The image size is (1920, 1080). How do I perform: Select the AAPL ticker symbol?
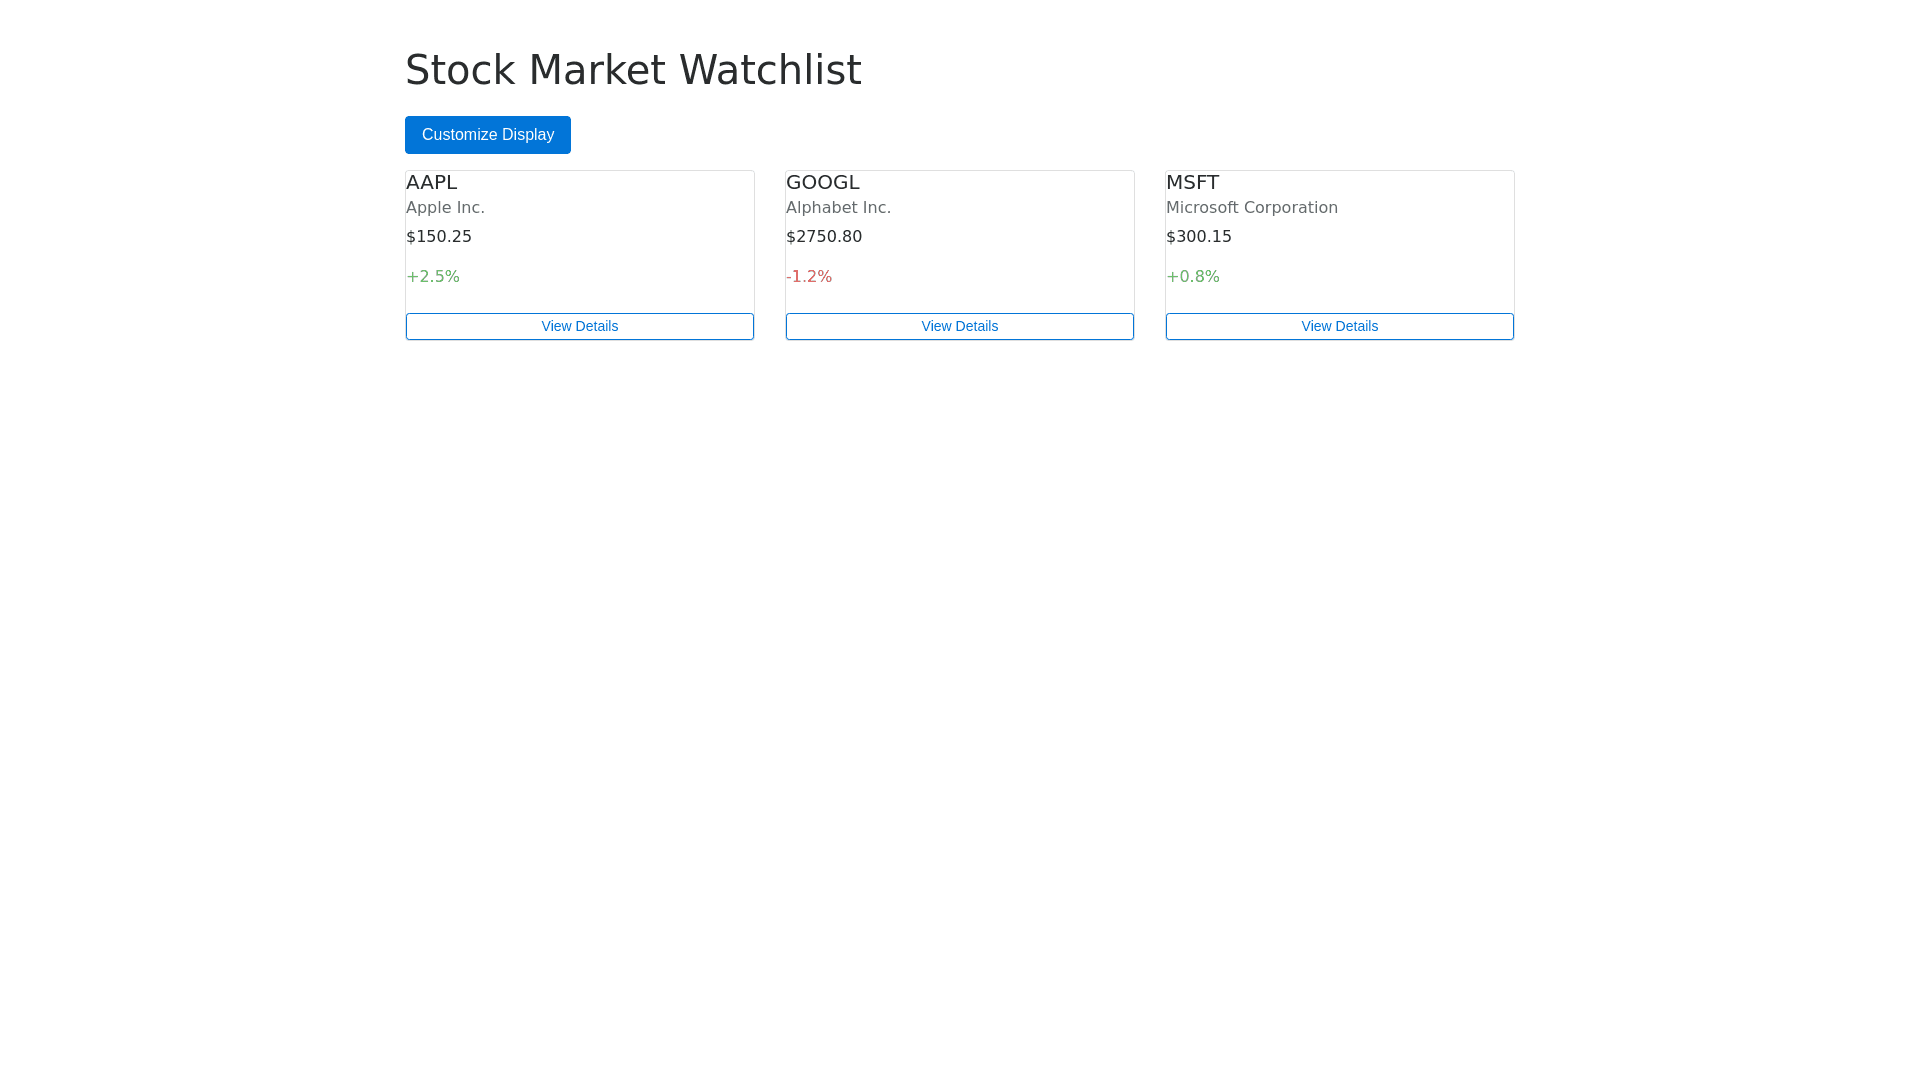coord(431,183)
